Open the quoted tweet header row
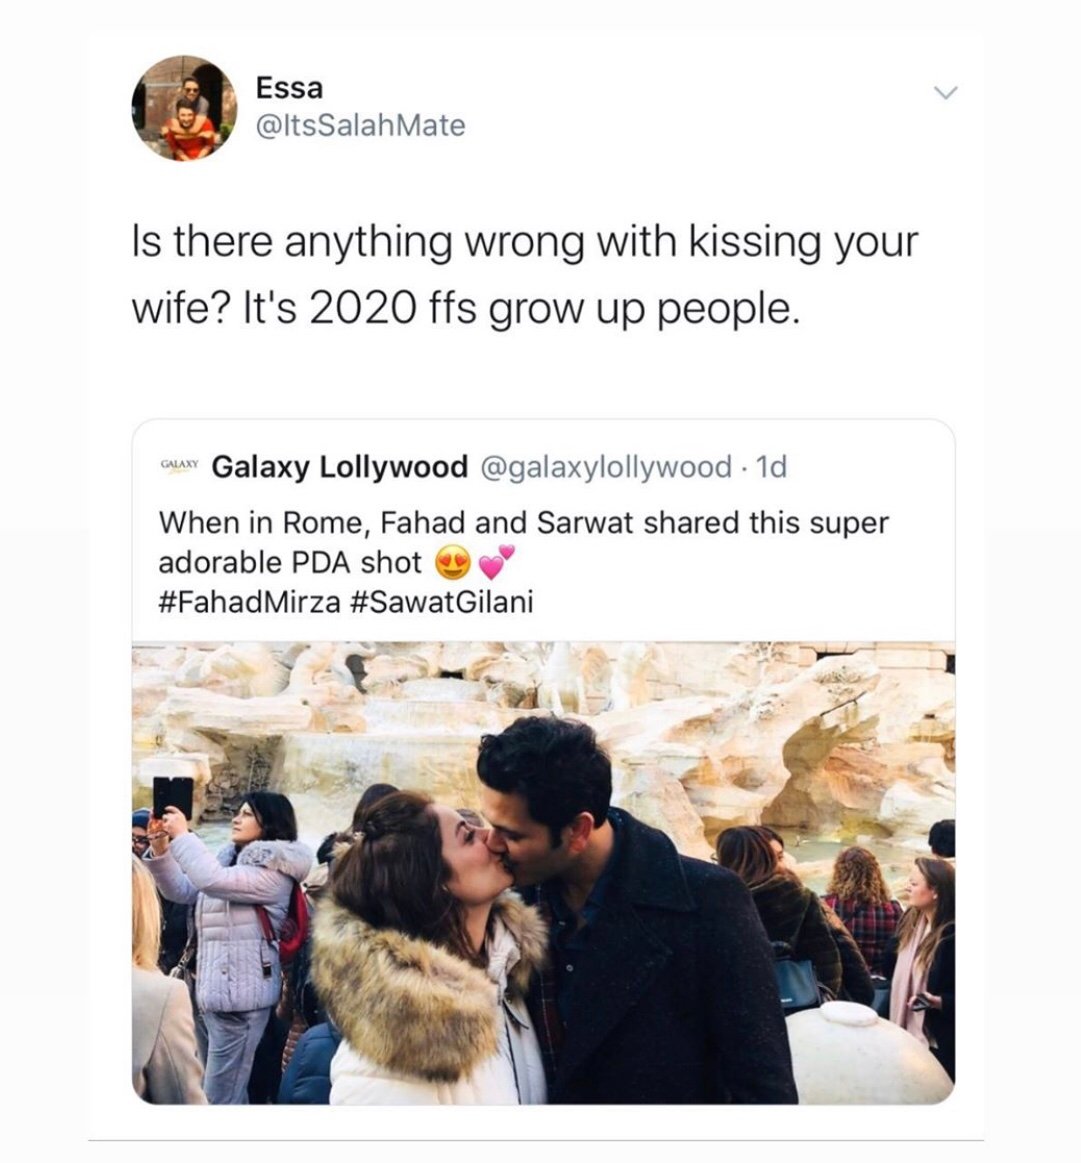 473,467
